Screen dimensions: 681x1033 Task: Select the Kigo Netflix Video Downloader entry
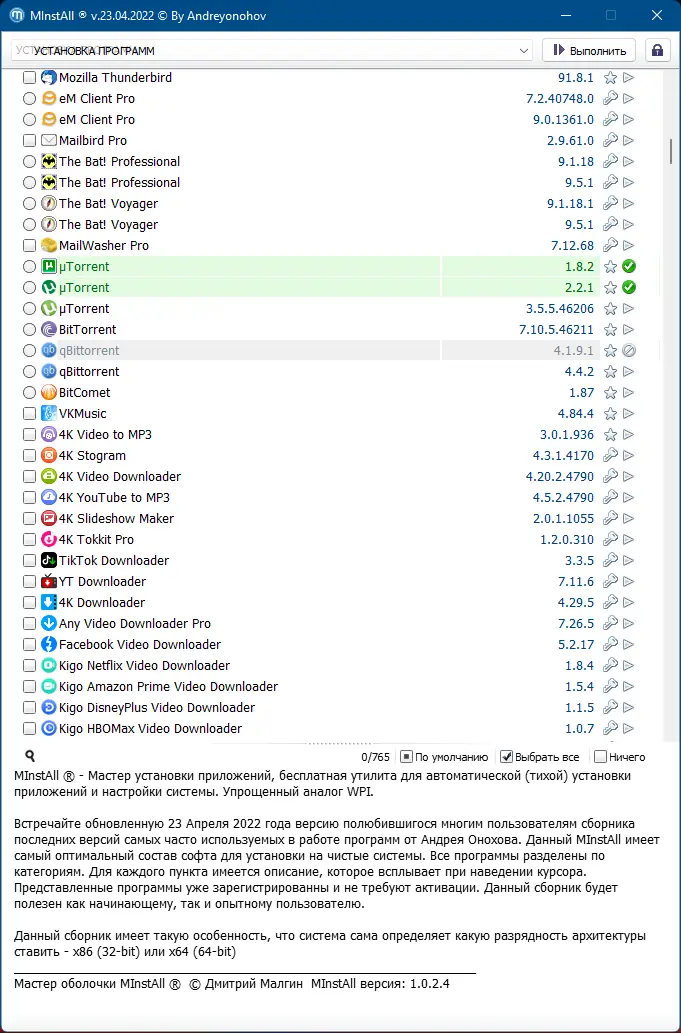pyautogui.click(x=144, y=666)
